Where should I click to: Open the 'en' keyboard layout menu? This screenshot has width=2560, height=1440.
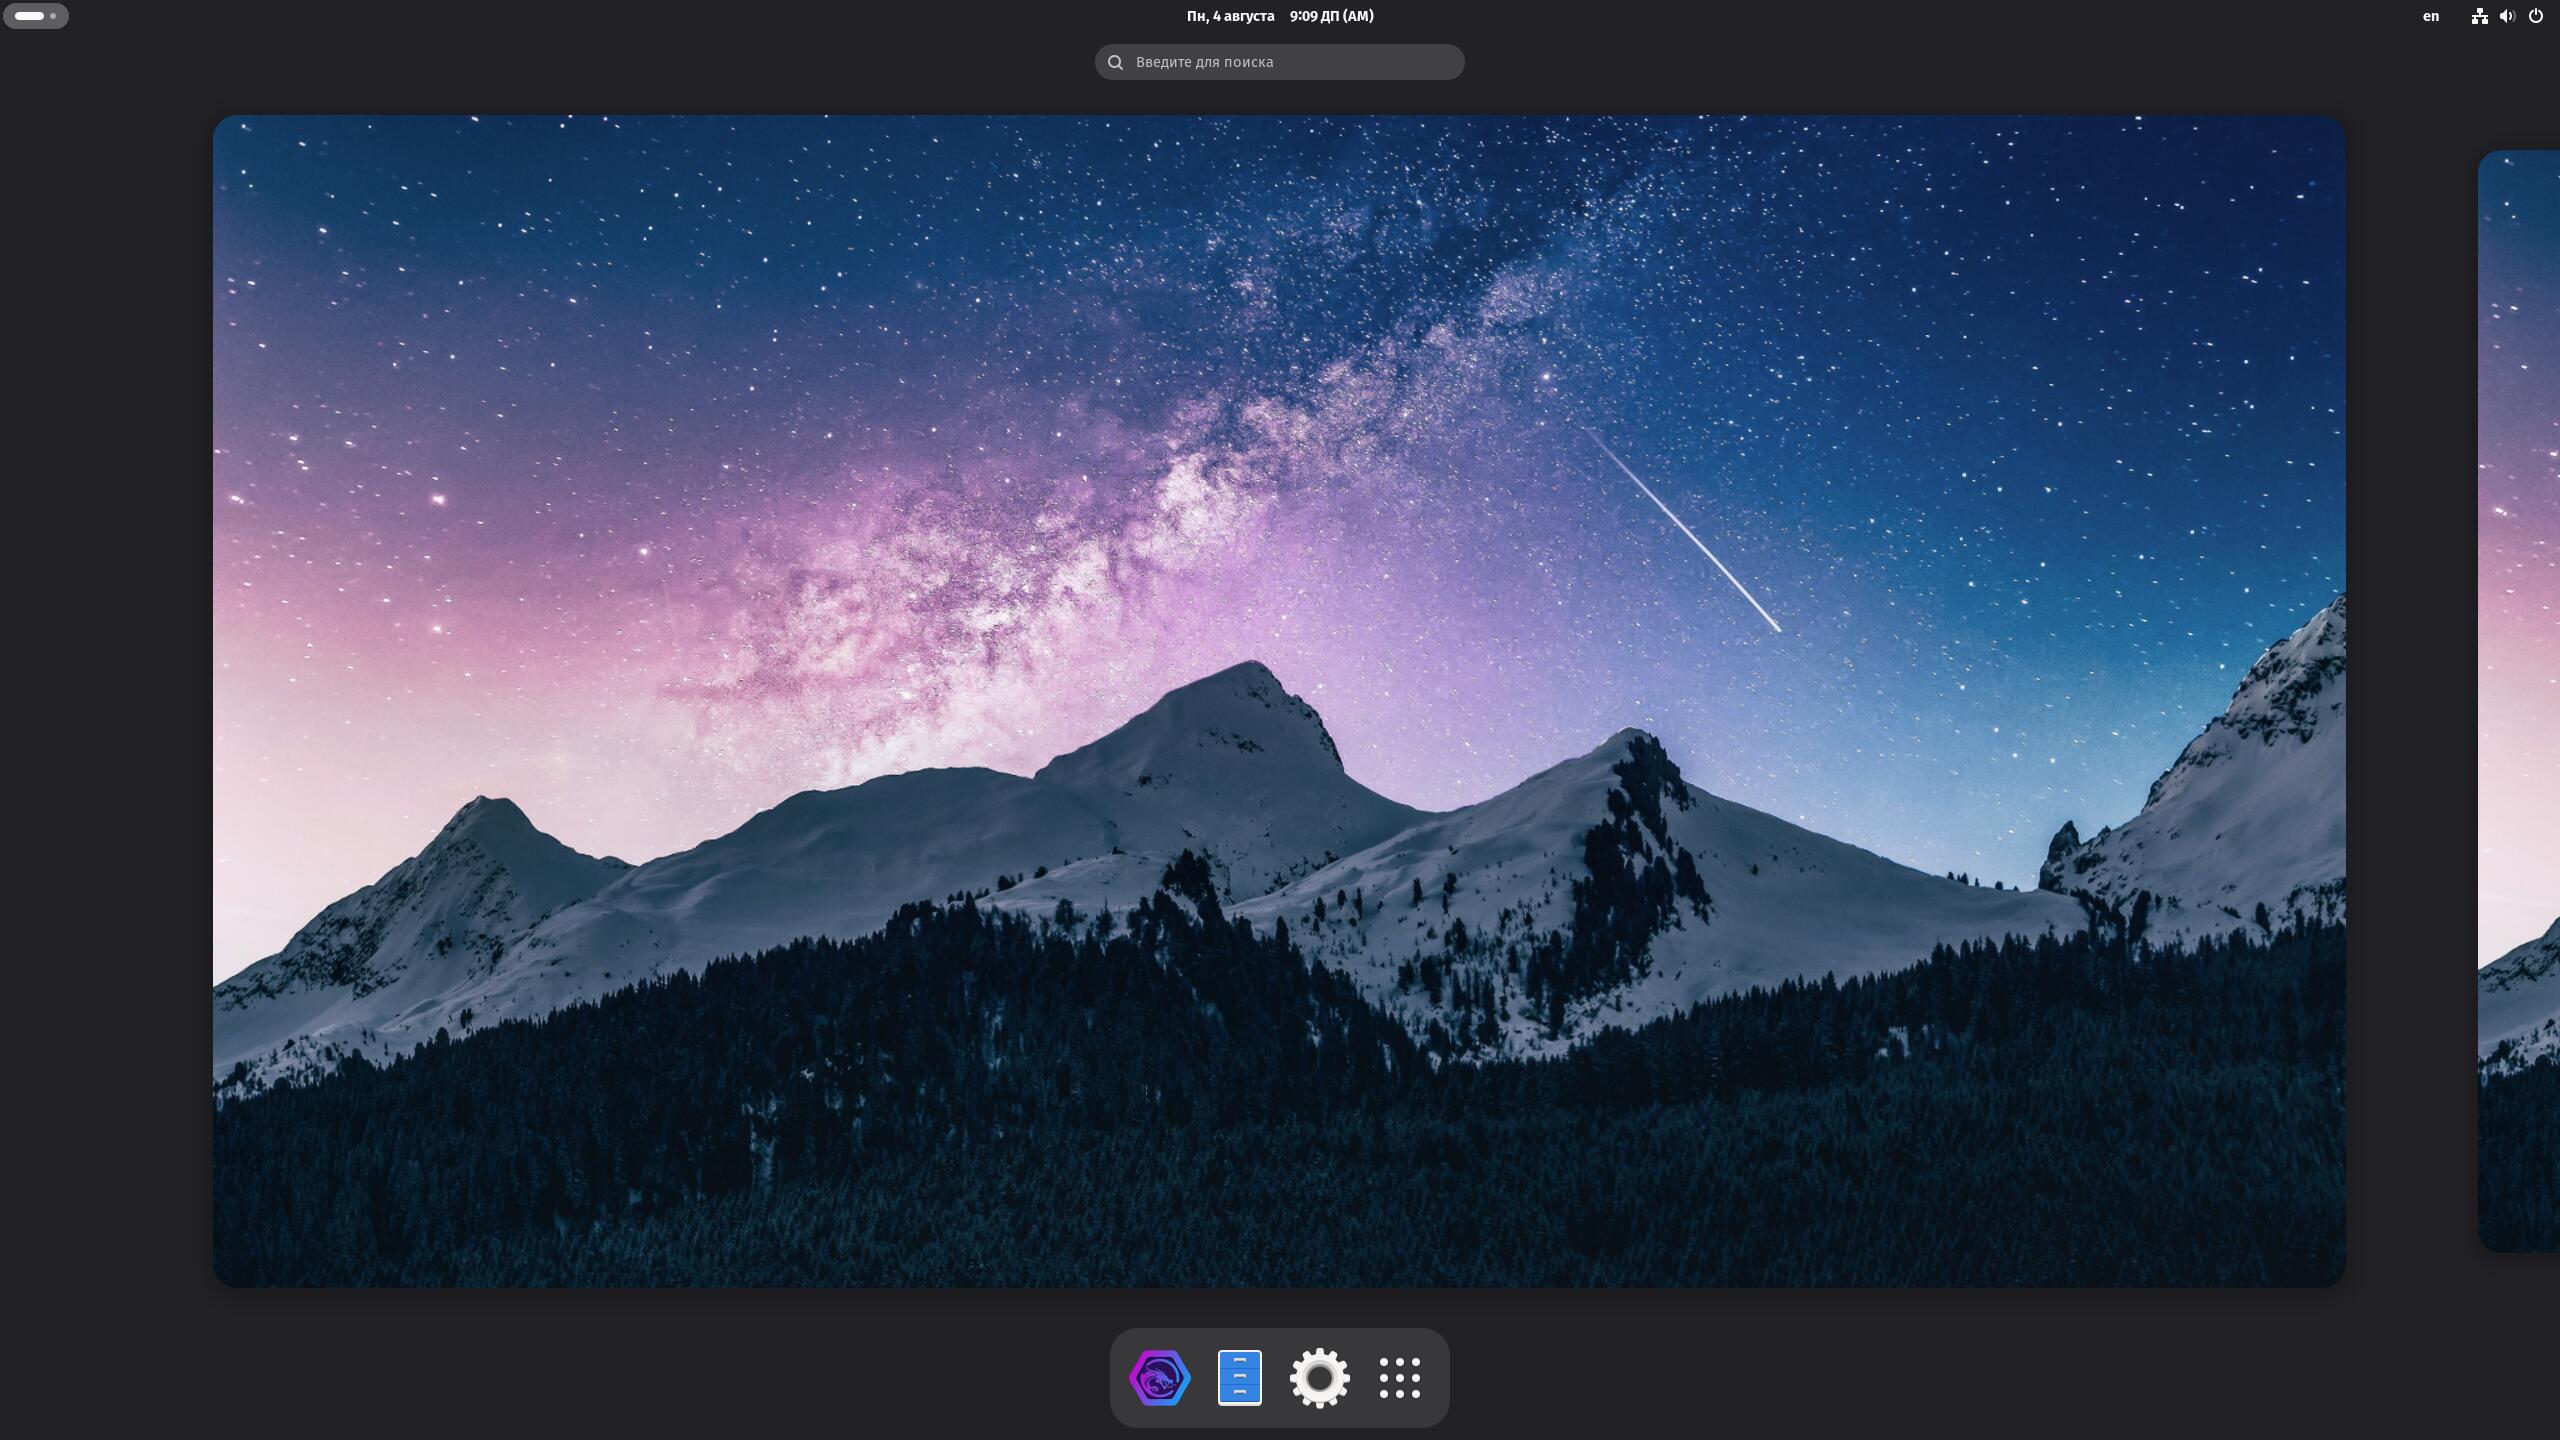[2431, 16]
